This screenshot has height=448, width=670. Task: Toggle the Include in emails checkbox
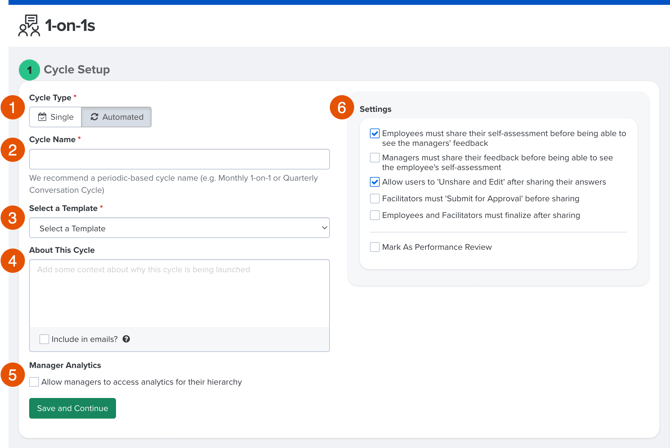point(44,339)
